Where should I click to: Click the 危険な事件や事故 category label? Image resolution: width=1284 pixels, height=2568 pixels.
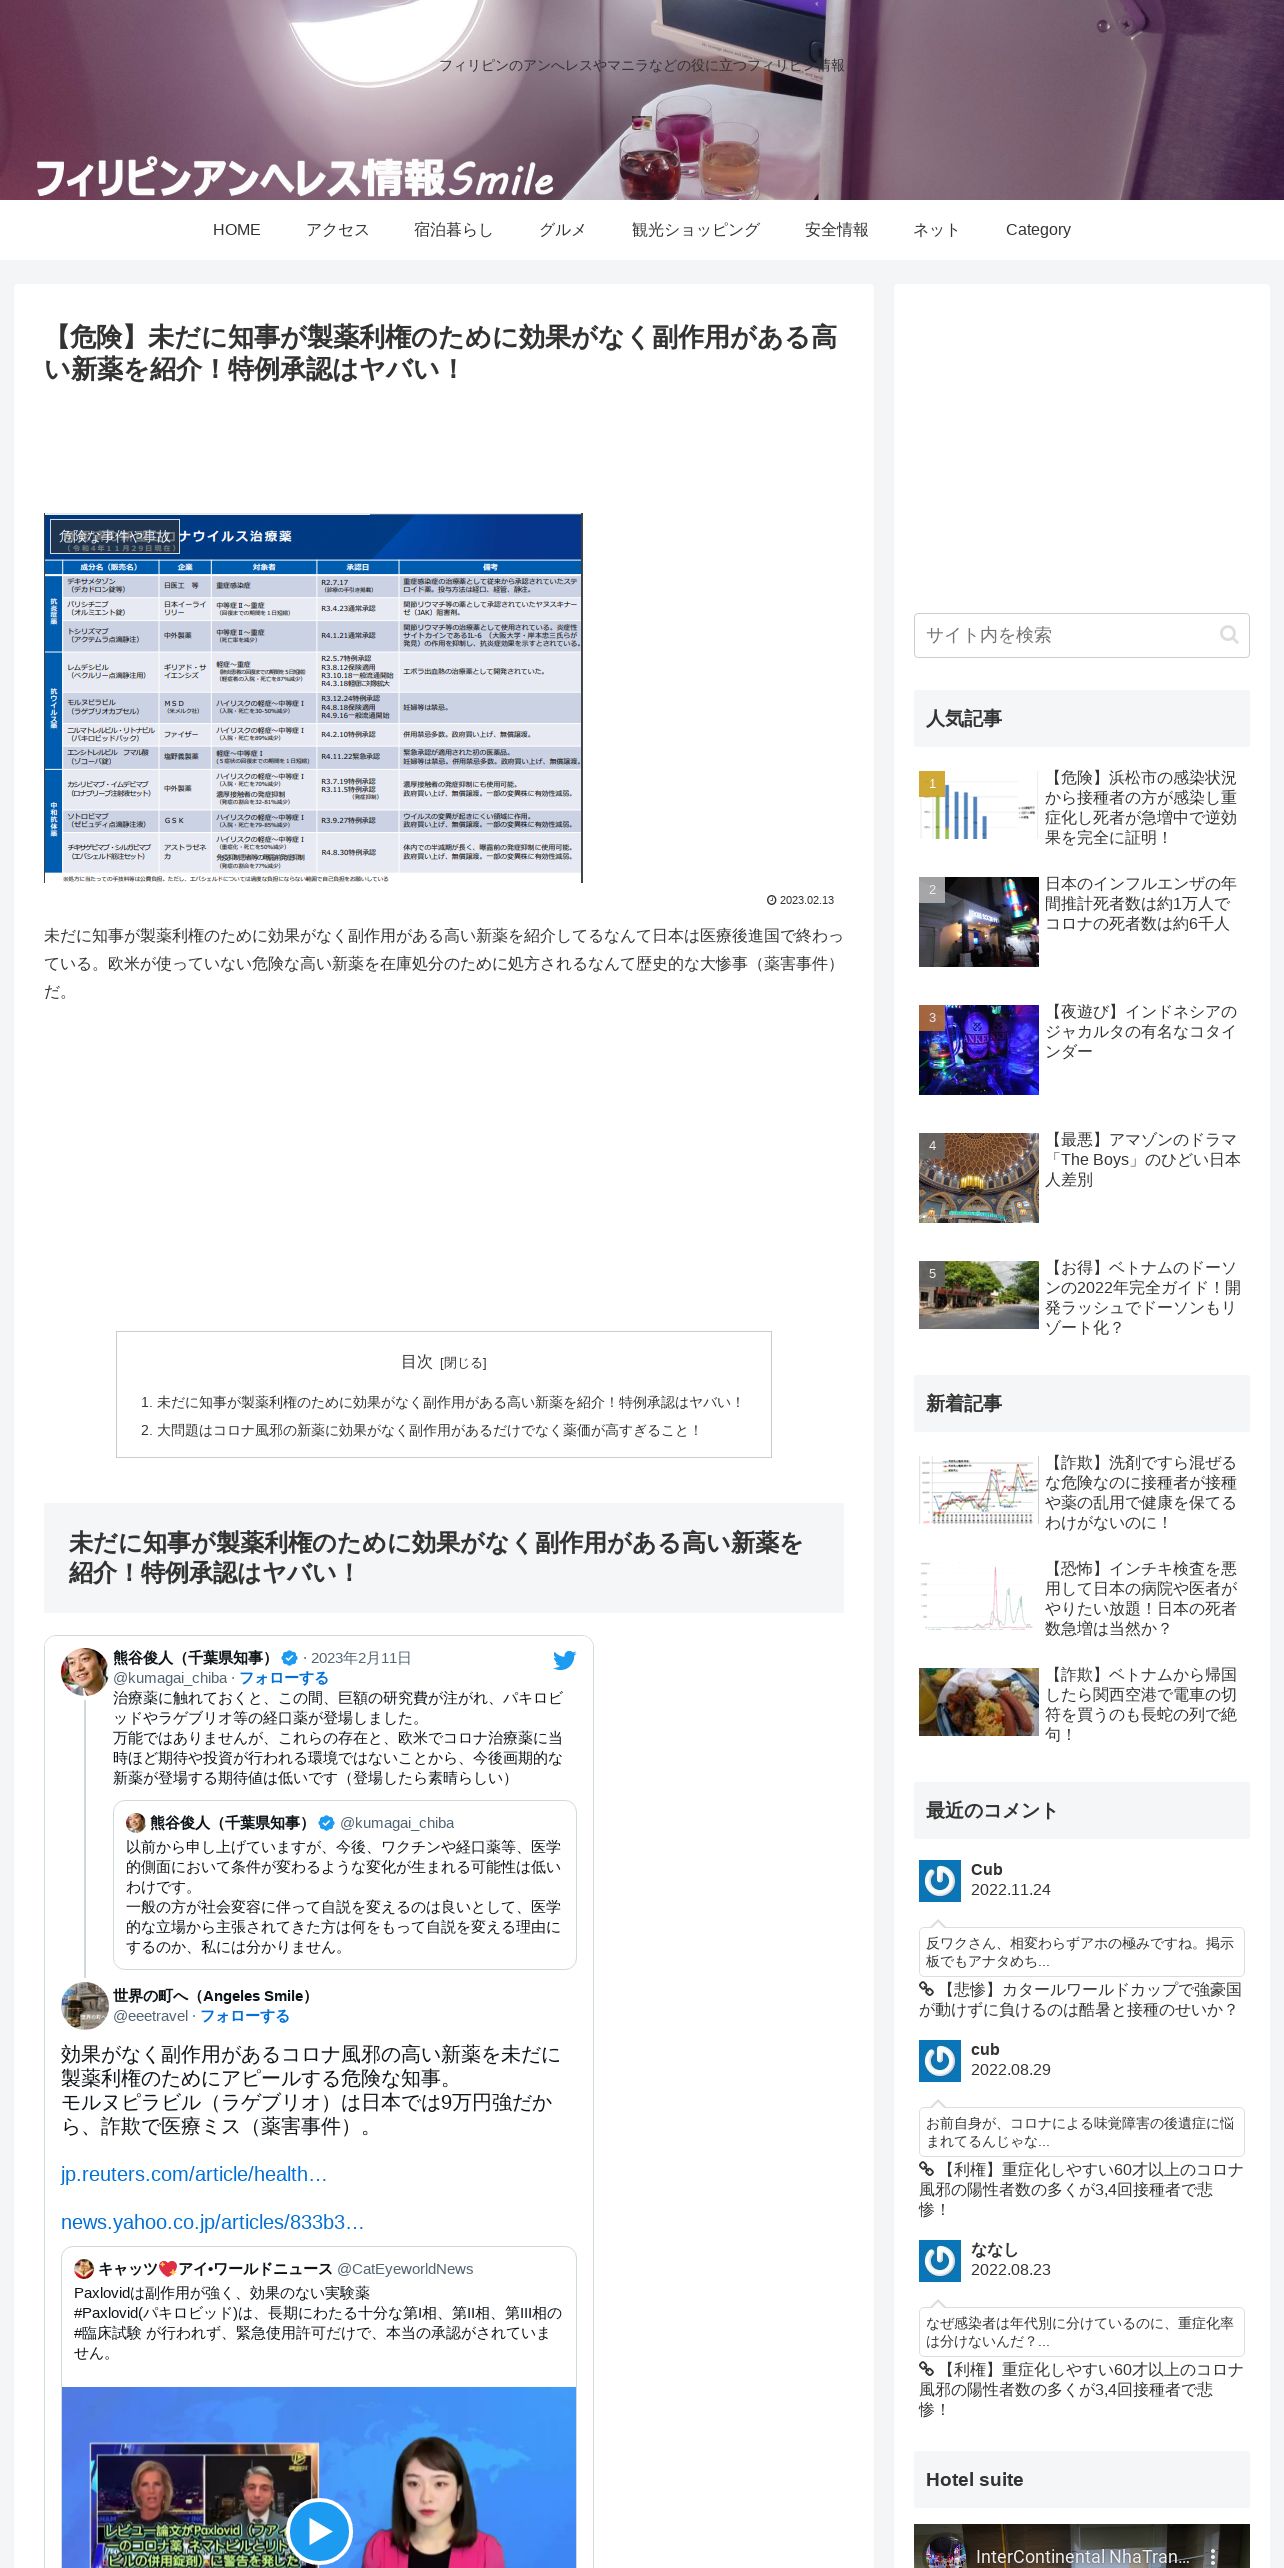pos(115,537)
